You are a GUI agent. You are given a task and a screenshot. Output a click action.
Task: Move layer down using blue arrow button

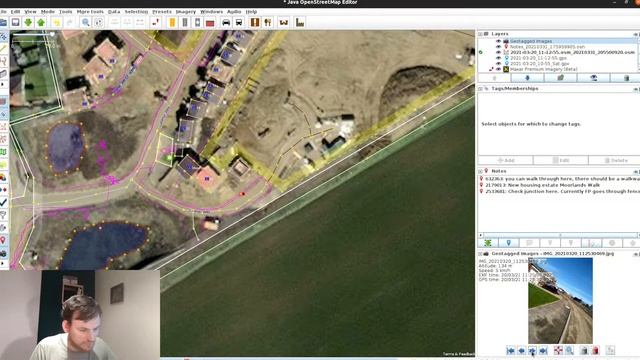click(x=527, y=78)
